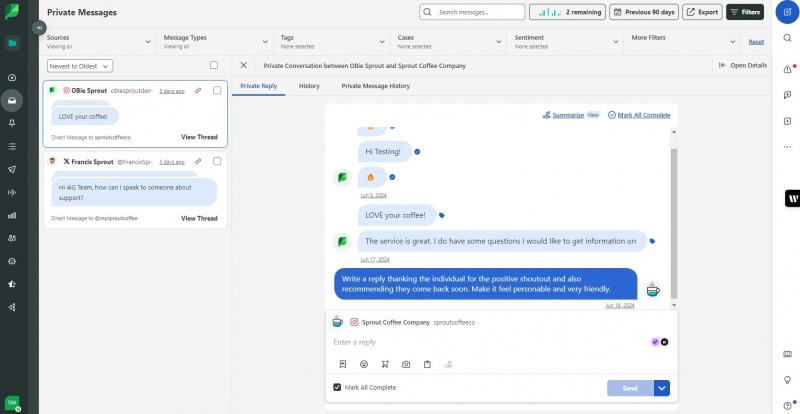Open the Send options dropdown arrow

click(x=662, y=388)
